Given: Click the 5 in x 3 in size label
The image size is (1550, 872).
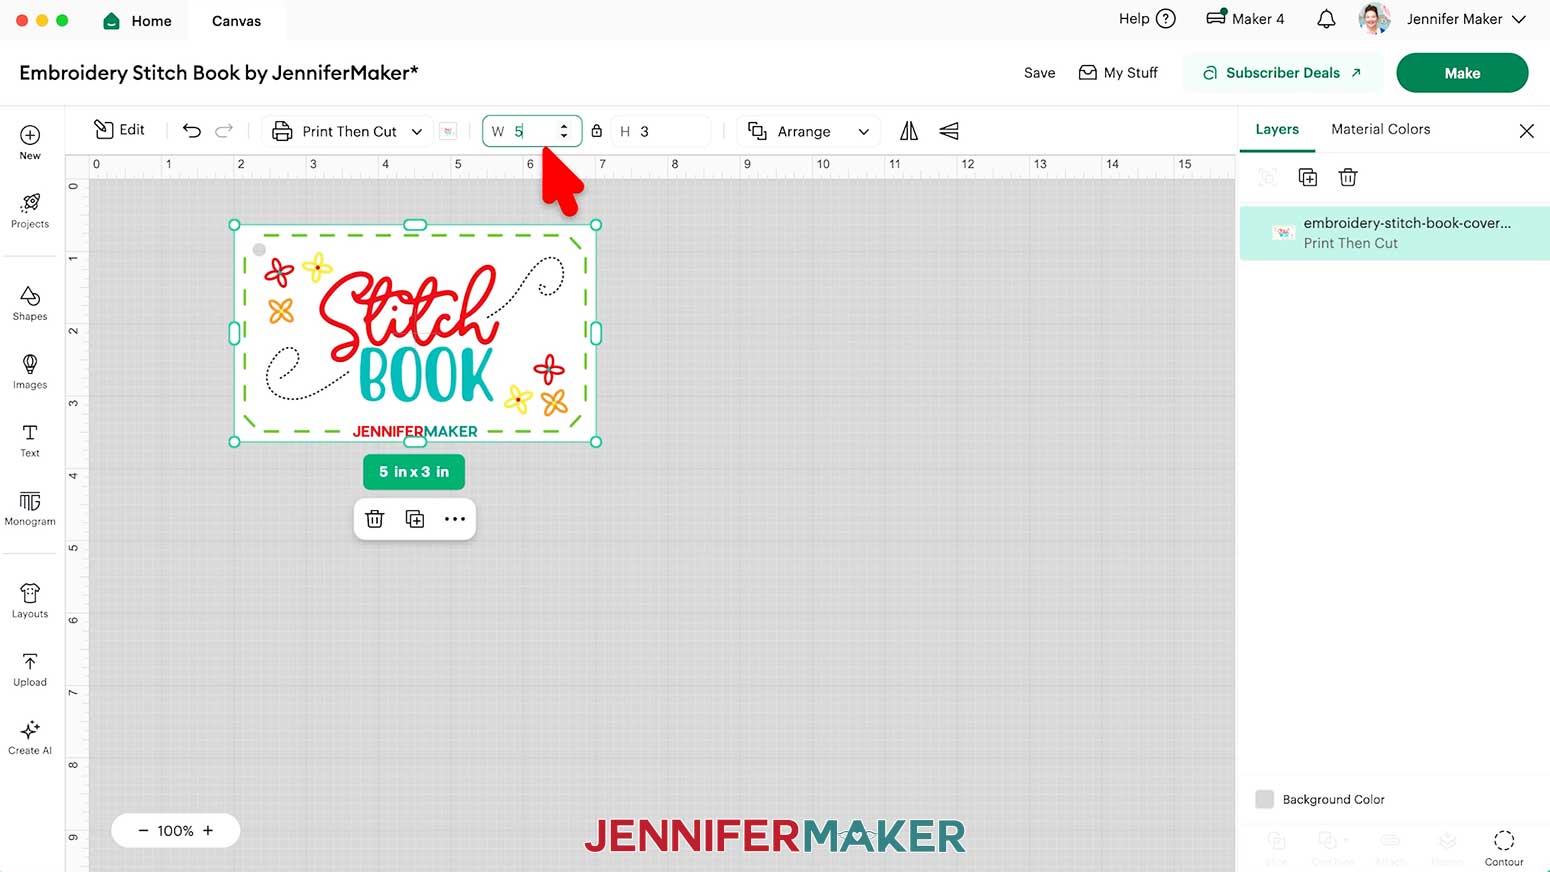Looking at the screenshot, I should pyautogui.click(x=414, y=472).
